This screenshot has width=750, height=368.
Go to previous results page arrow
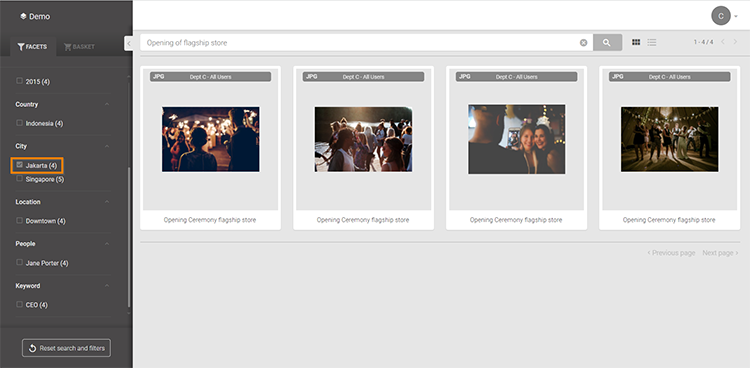[723, 42]
